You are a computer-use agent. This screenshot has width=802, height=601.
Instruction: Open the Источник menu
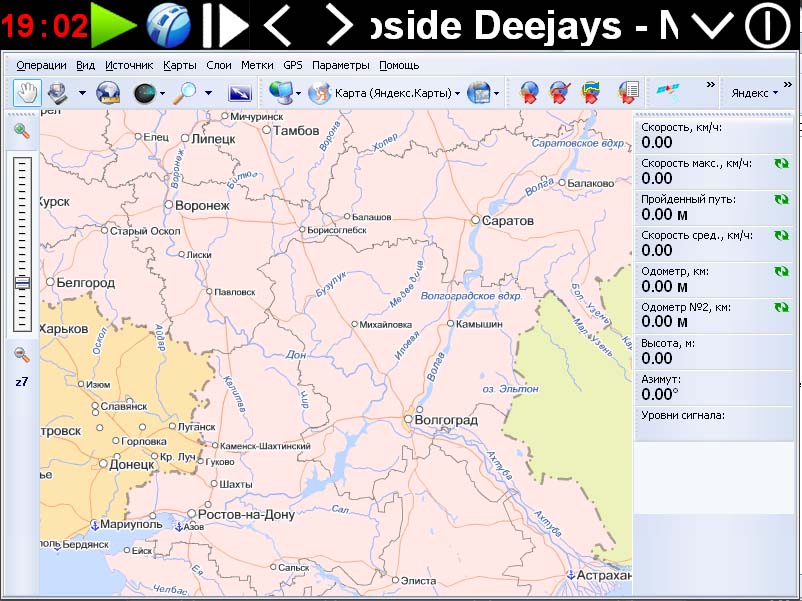pyautogui.click(x=129, y=65)
